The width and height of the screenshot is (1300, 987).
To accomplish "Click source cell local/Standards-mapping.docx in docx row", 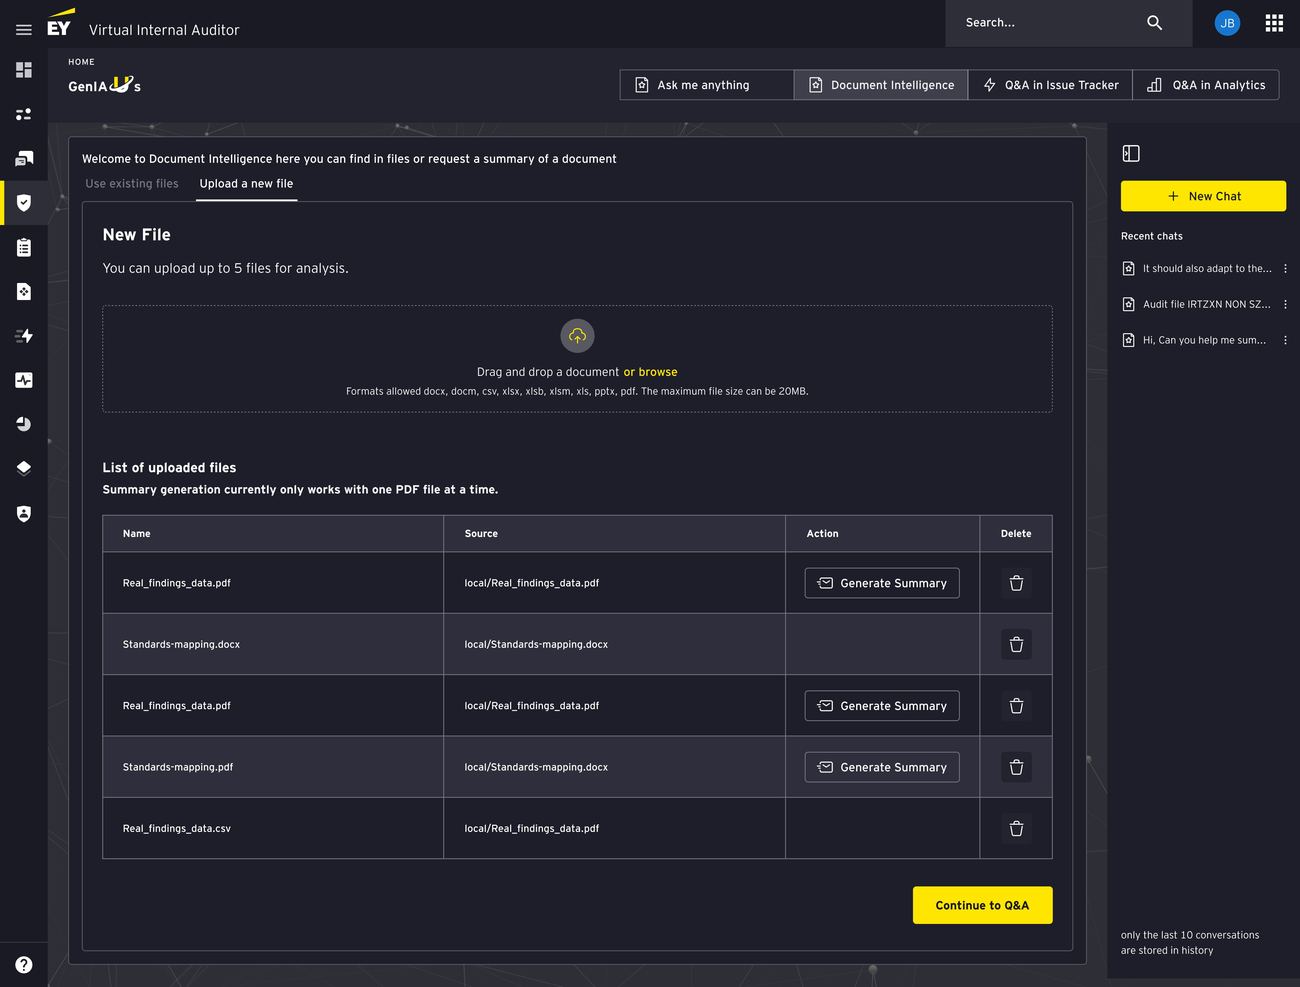I will tap(614, 644).
